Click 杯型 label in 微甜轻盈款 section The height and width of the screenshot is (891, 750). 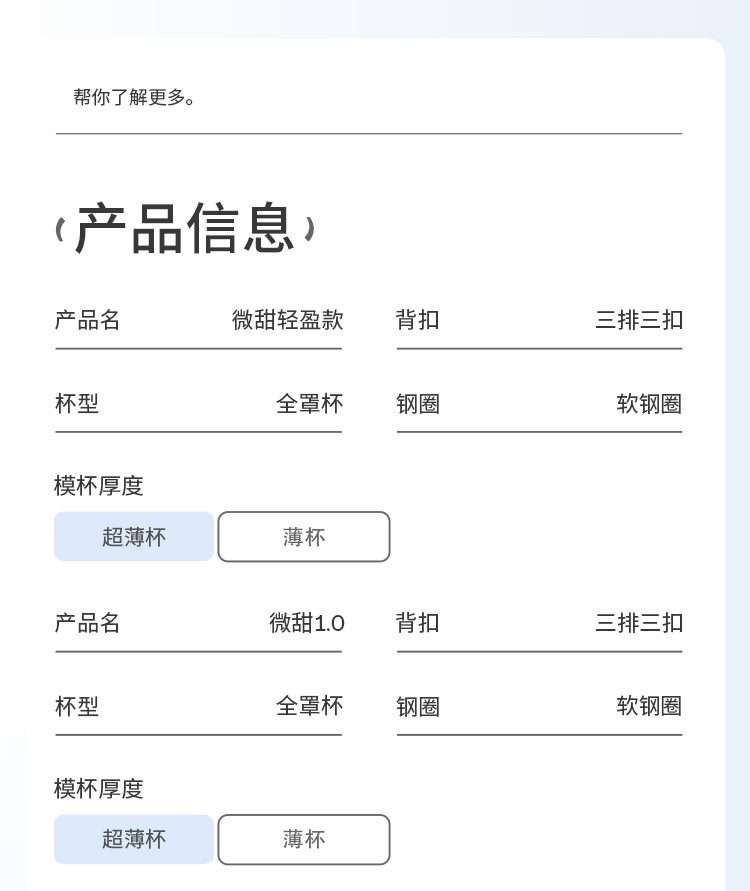77,404
